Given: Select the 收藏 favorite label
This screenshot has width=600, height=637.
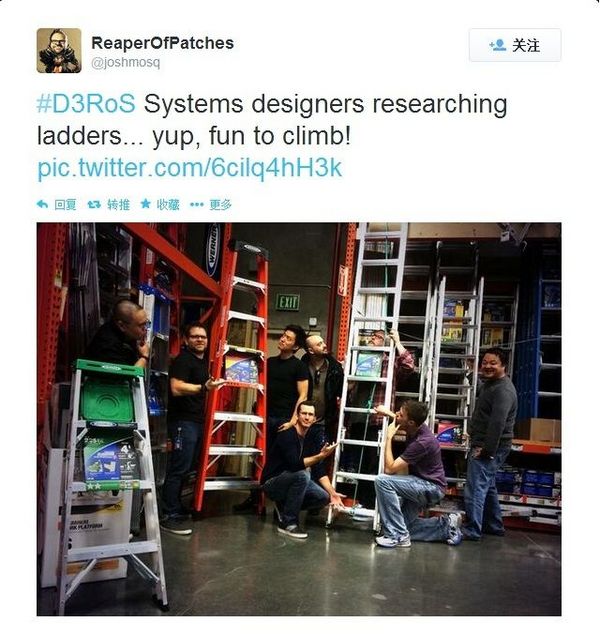Looking at the screenshot, I should click(168, 204).
